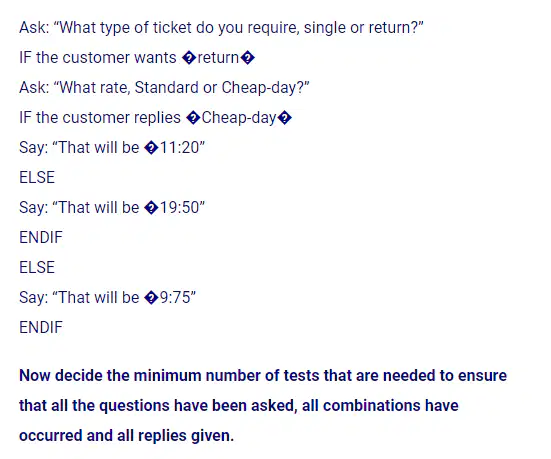Screen dimensions: 551x459
Task: Click the first ENDIF keyword
Action: 41,238
